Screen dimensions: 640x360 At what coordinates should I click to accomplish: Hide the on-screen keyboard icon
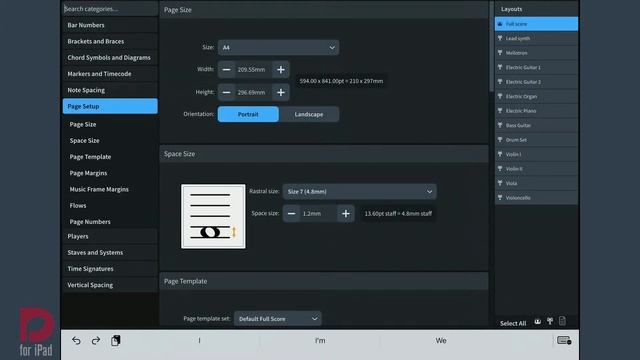click(564, 340)
